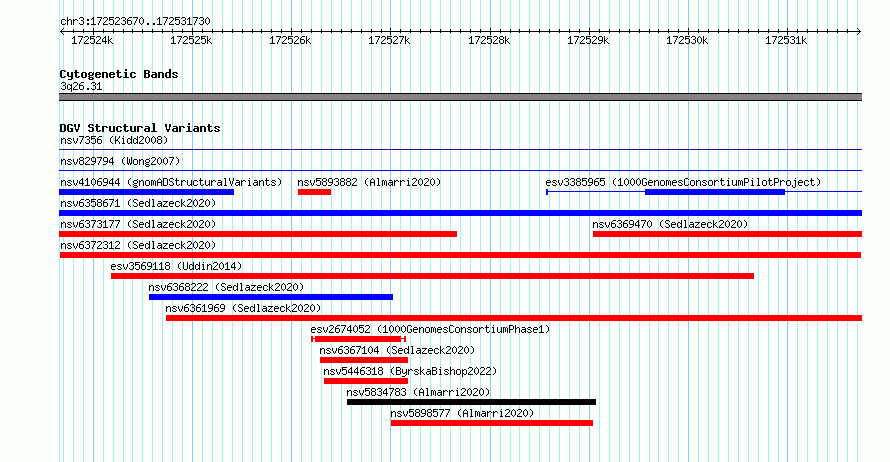Image resolution: width=890 pixels, height=462 pixels.
Task: Select the esv3569118 red variant bar
Action: pos(433,276)
